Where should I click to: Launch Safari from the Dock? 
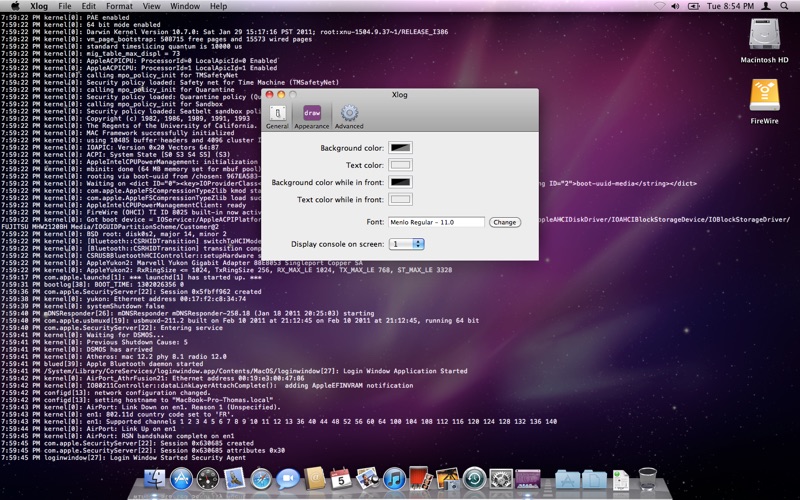(x=261, y=479)
